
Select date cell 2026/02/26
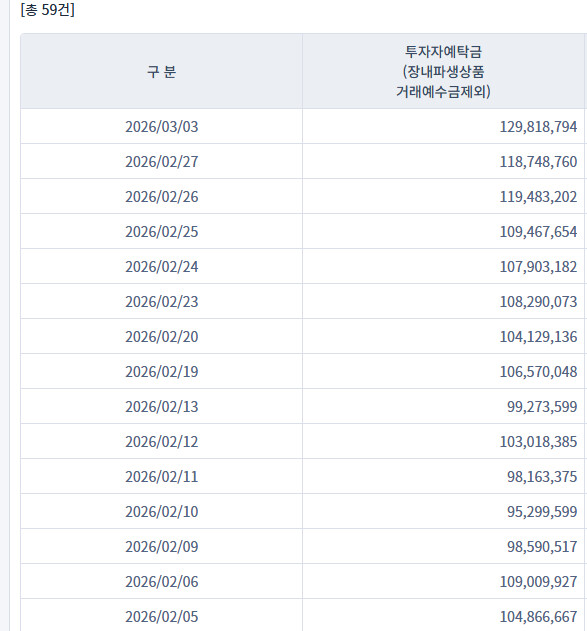pos(161,197)
